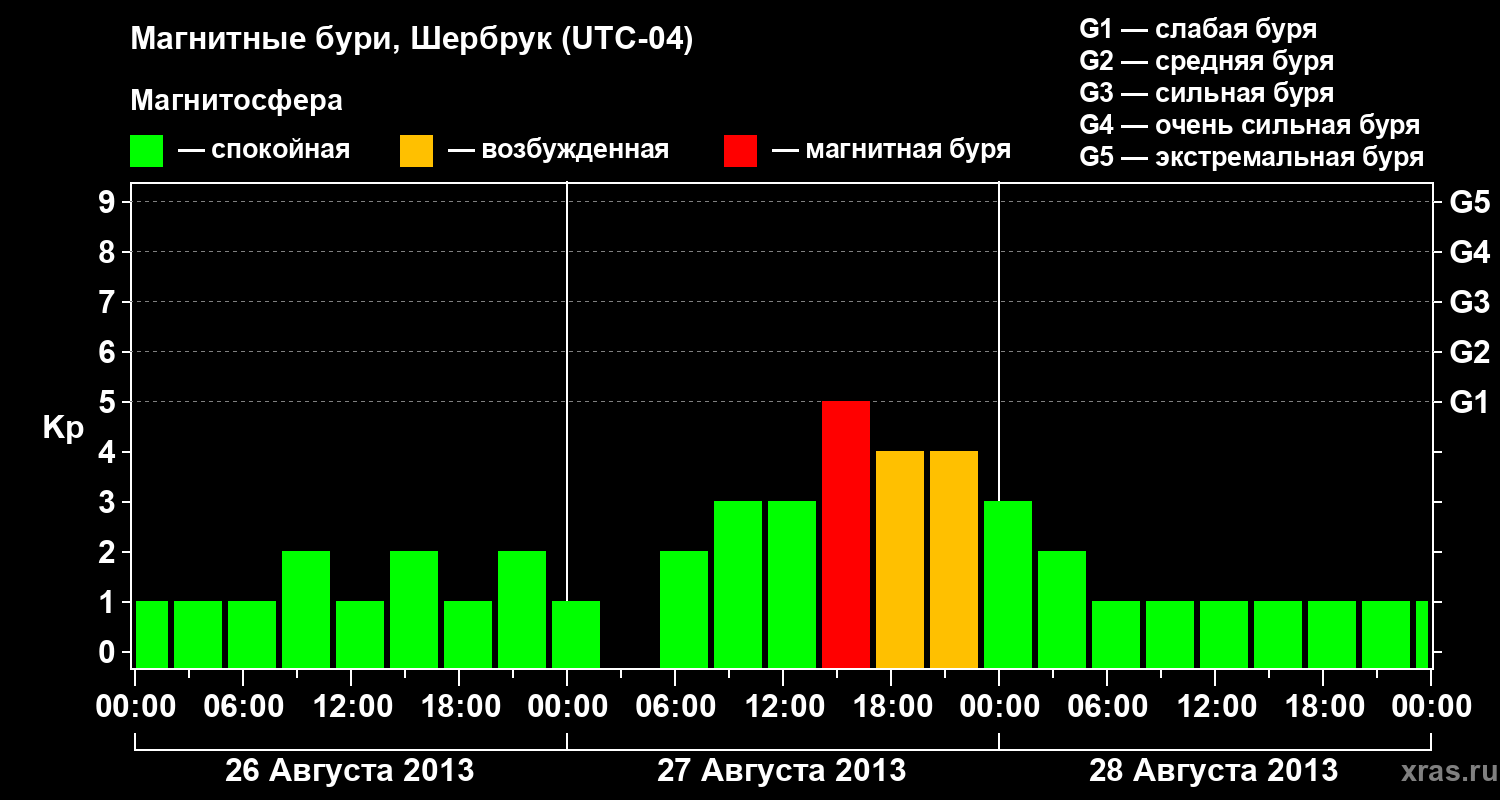The height and width of the screenshot is (800, 1500).
Task: Click the orange 'возбужденная' legend swatch
Action: (416, 151)
